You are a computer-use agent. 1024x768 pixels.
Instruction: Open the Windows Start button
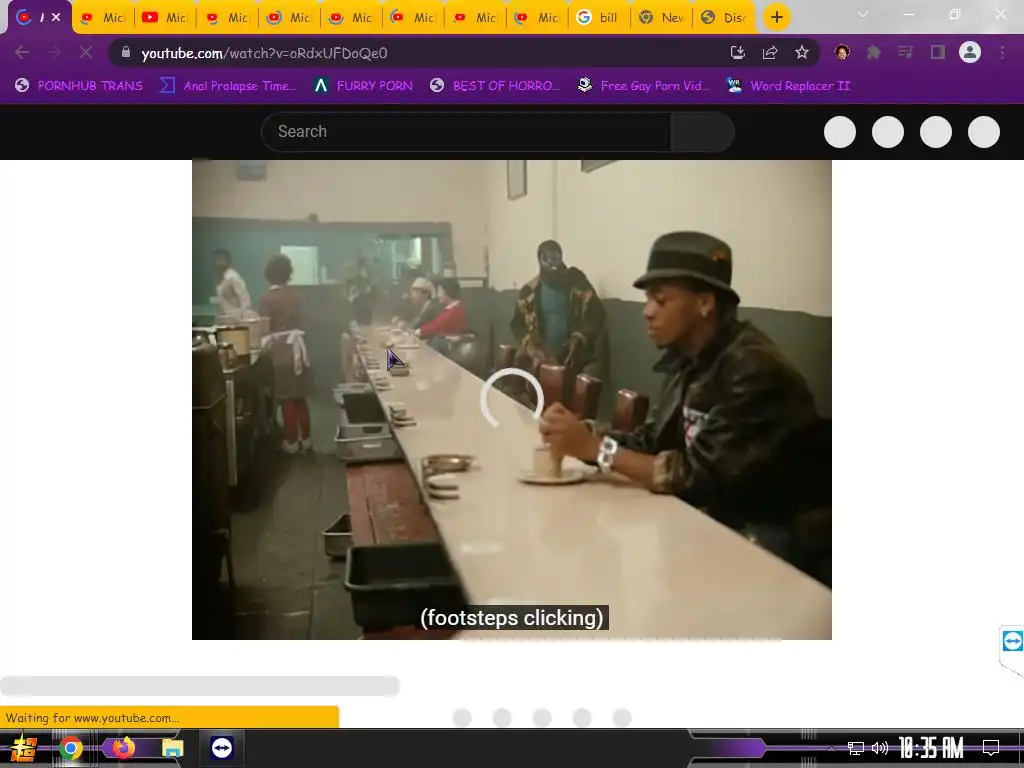click(x=24, y=748)
